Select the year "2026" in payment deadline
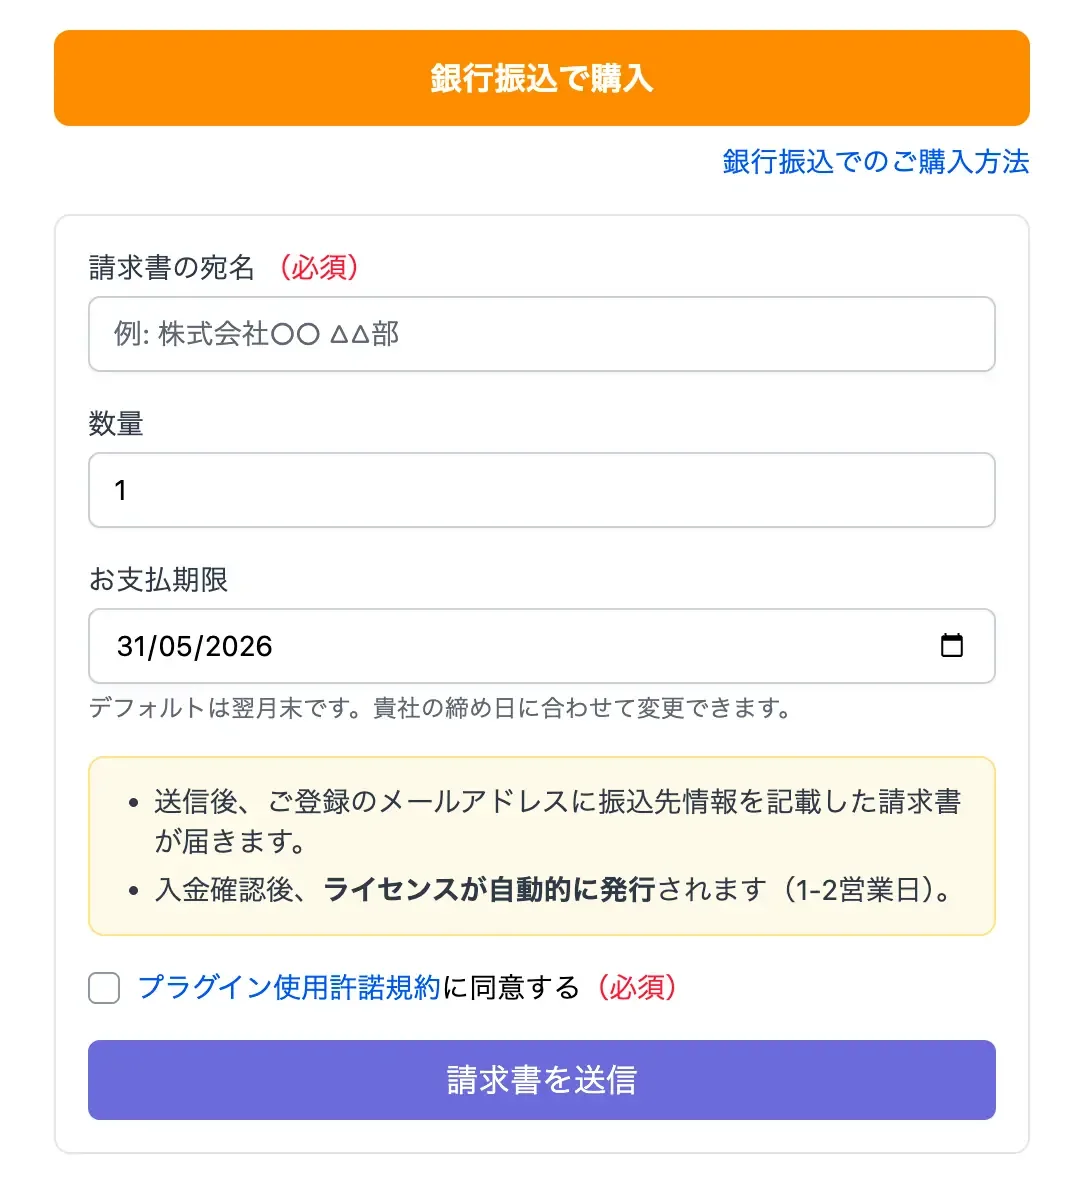The image size is (1070, 1190). coord(238,647)
